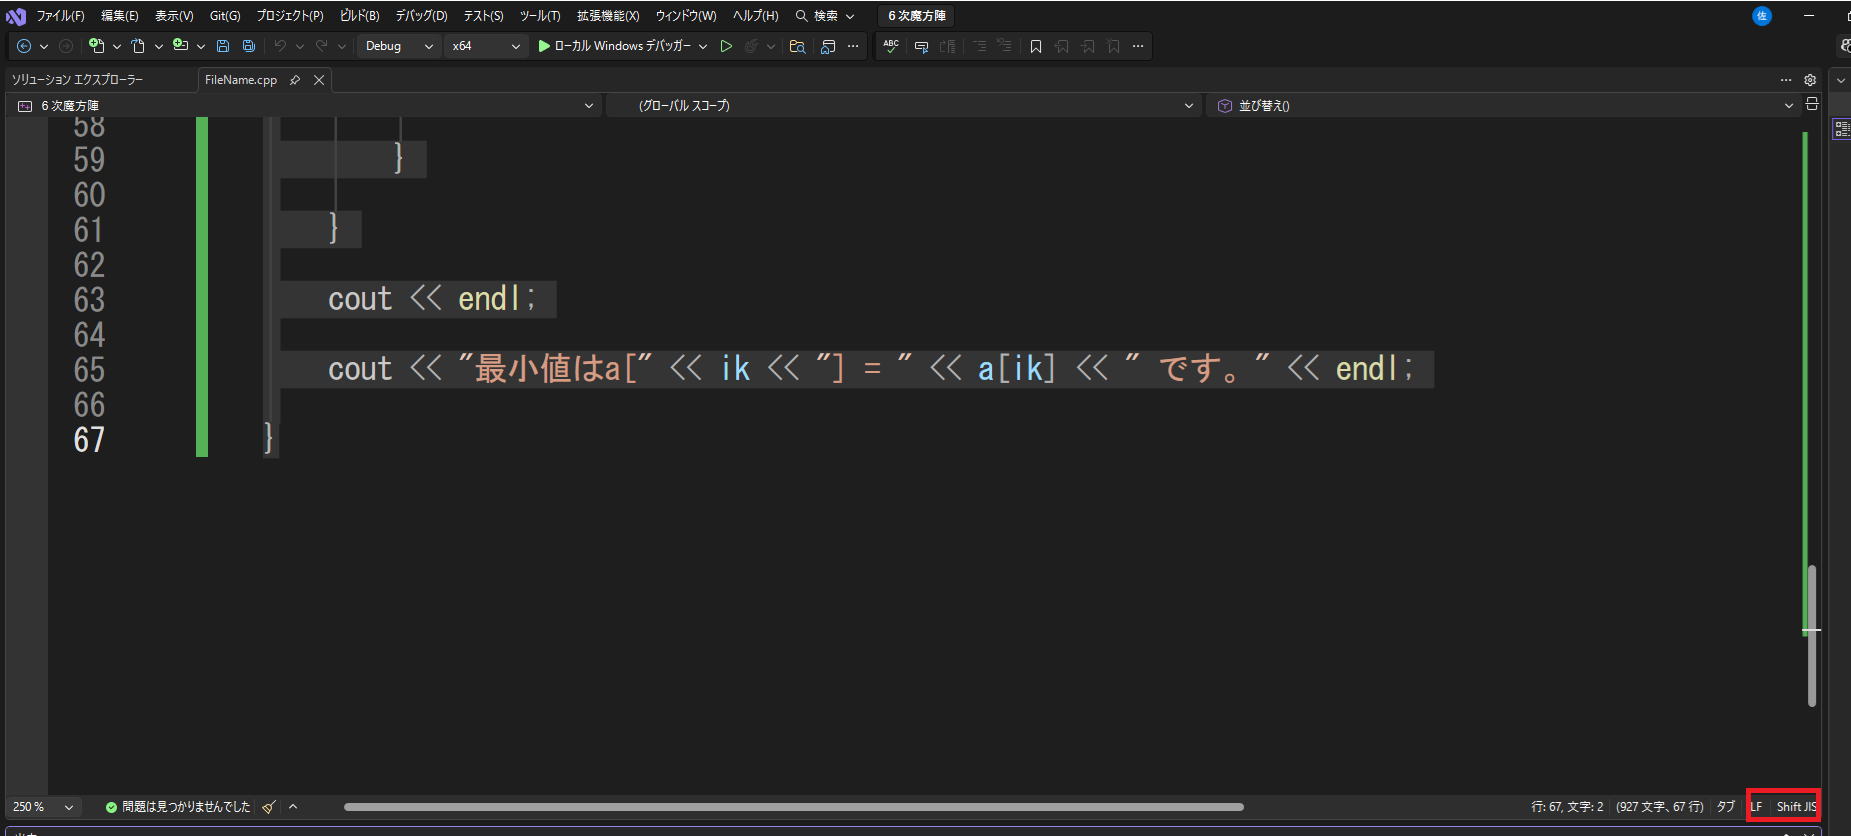Pin the FileName.cpp tab

[x=295, y=80]
